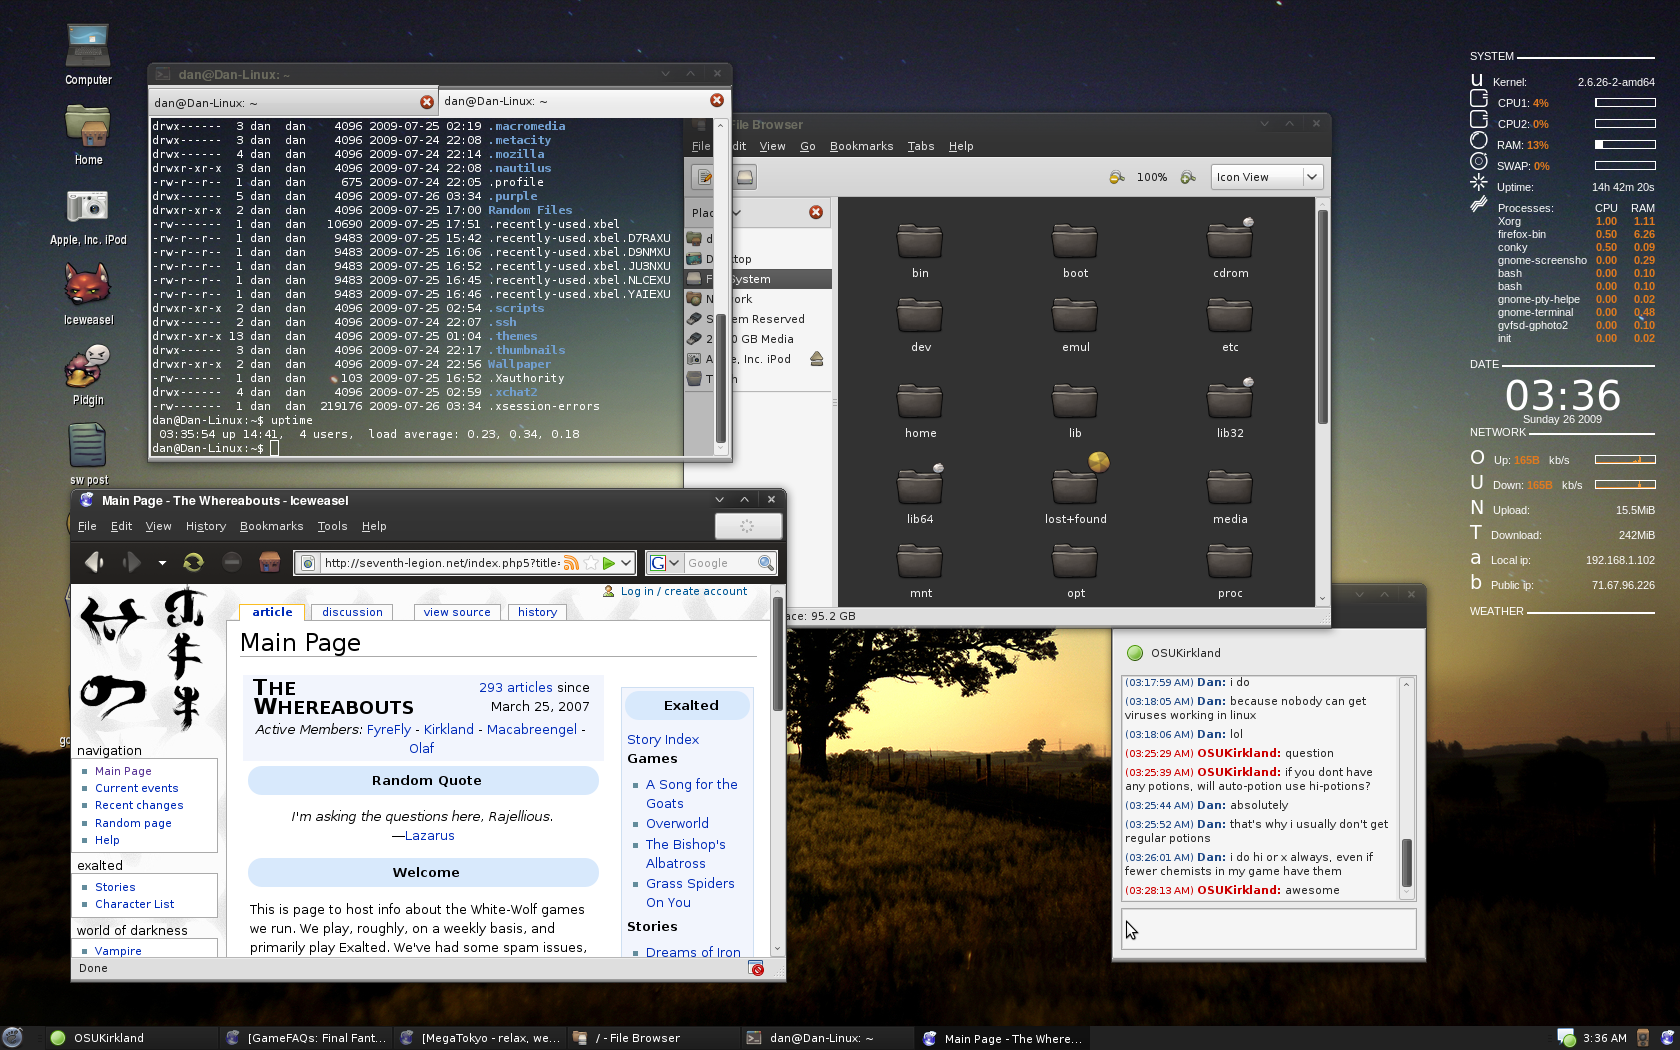
Task: Expand the address bar URL history dropdown
Action: coord(626,563)
